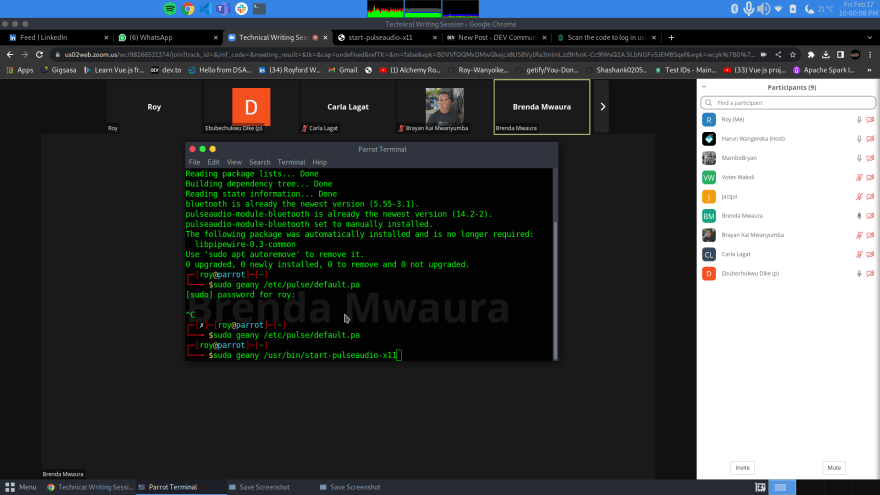The height and width of the screenshot is (495, 880).
Task: Toggle microphone for Roy (Me)
Action: tap(859, 120)
